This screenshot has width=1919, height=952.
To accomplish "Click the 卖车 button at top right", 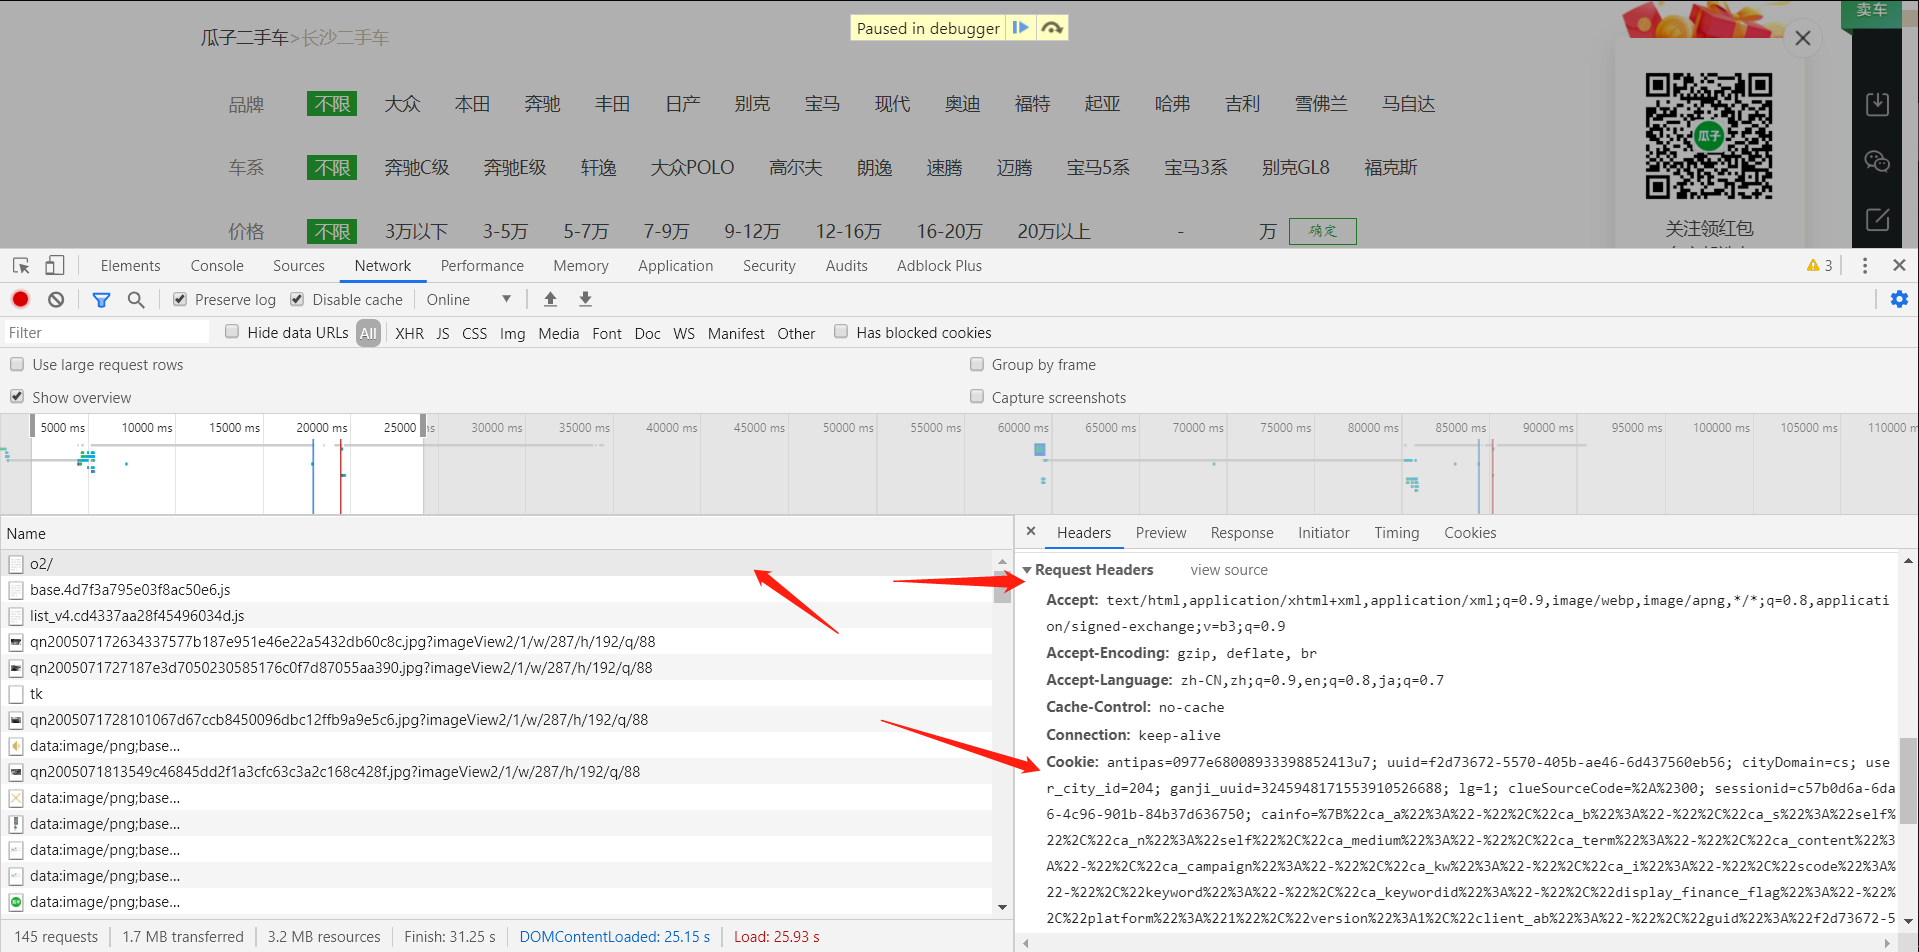I will pyautogui.click(x=1871, y=10).
